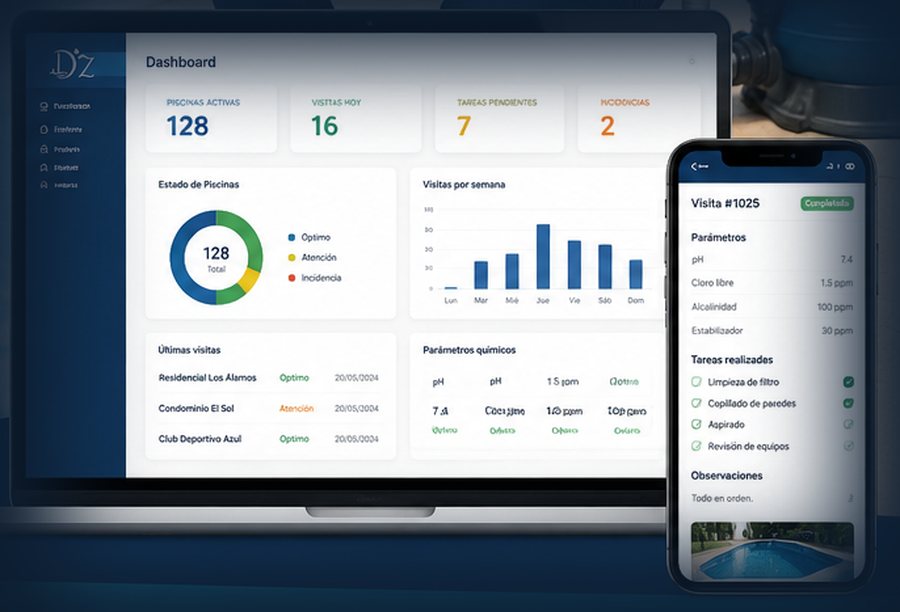Screen dimensions: 900x612
Task: Click the yellow segment of the donut chart
Action: 249,280
